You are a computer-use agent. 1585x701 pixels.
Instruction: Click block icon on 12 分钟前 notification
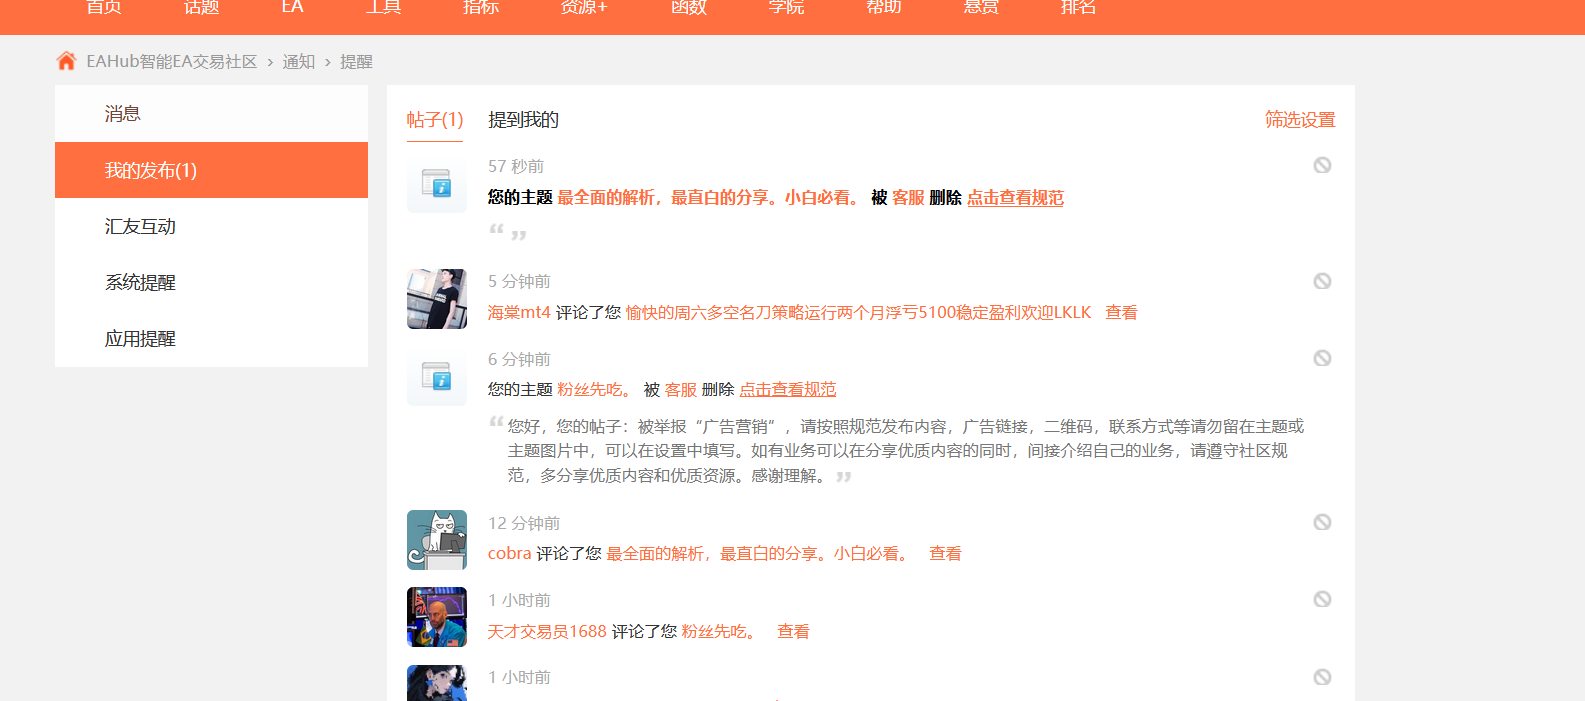[x=1322, y=522]
